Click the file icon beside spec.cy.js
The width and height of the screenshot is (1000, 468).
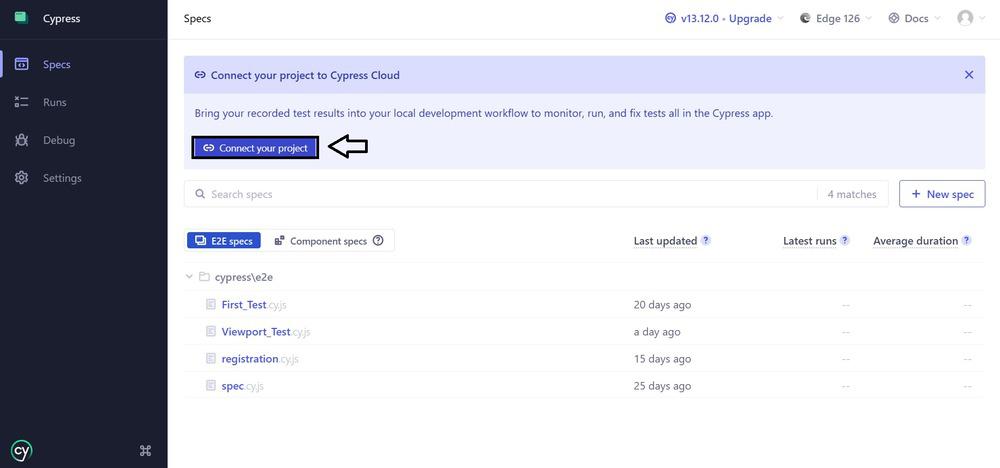click(211, 386)
